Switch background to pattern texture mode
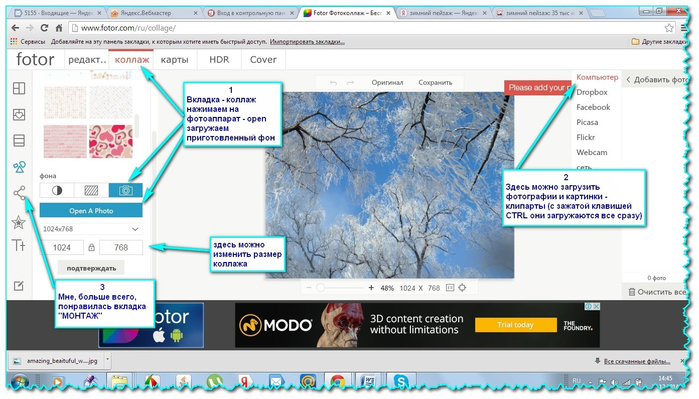The image size is (699, 399). click(x=91, y=190)
